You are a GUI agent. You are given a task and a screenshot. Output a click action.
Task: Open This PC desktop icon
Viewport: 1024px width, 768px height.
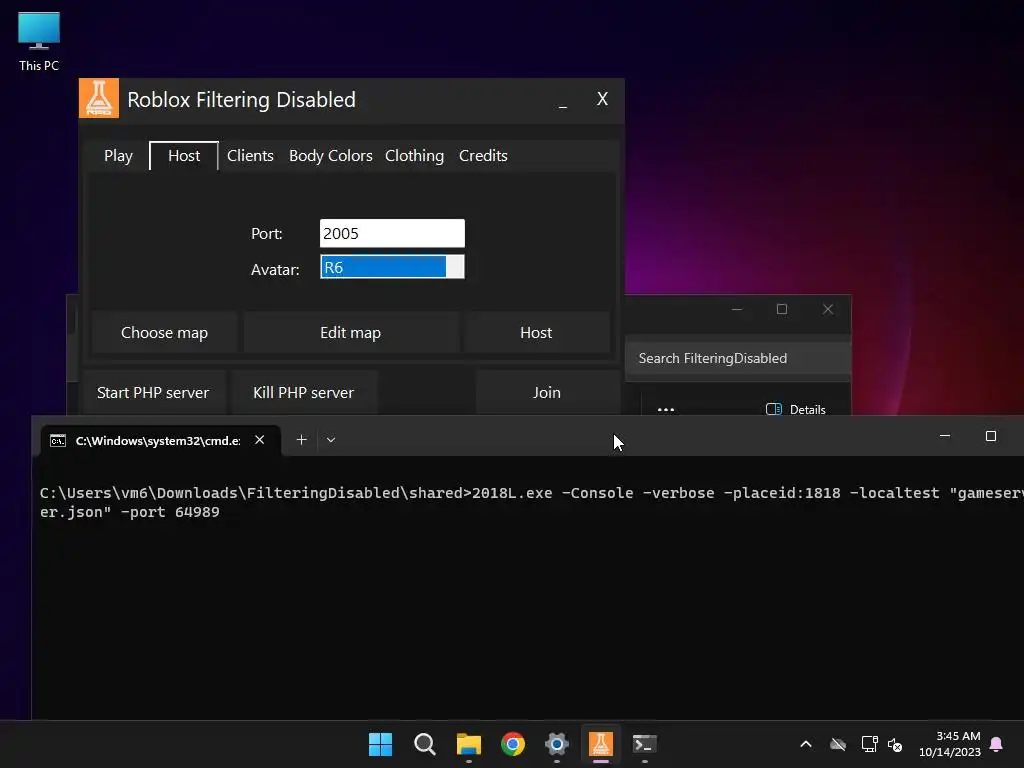39,41
